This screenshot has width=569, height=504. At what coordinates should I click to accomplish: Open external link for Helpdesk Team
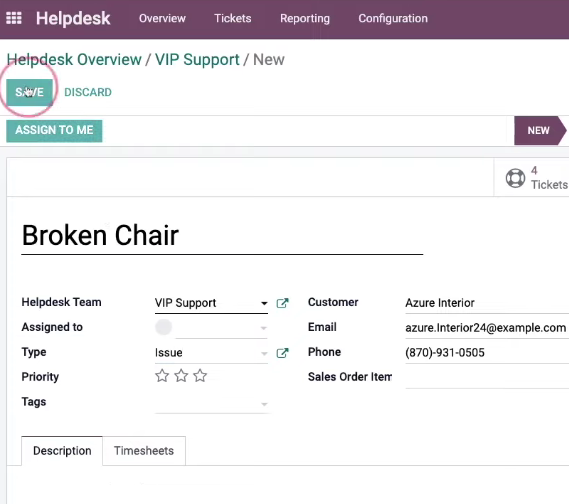click(x=282, y=303)
